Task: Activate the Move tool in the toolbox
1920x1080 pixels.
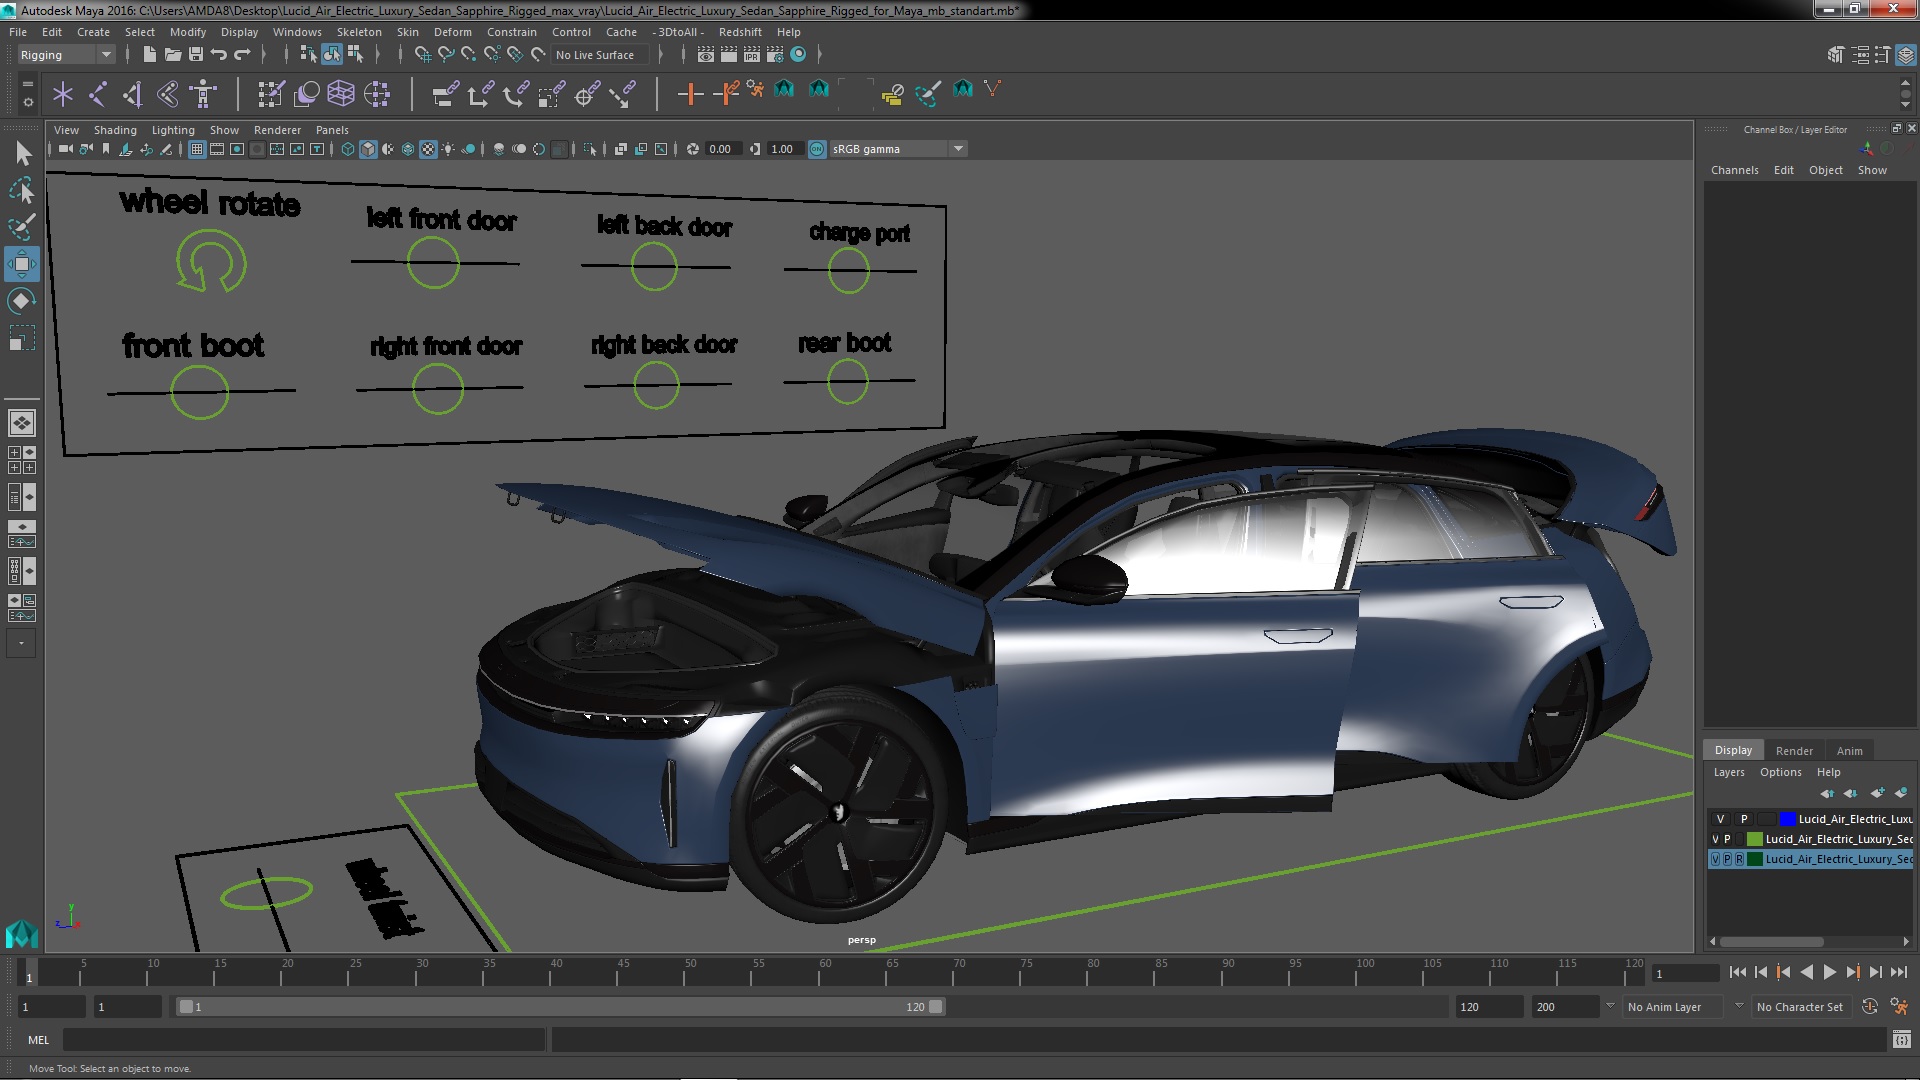Action: (22, 264)
